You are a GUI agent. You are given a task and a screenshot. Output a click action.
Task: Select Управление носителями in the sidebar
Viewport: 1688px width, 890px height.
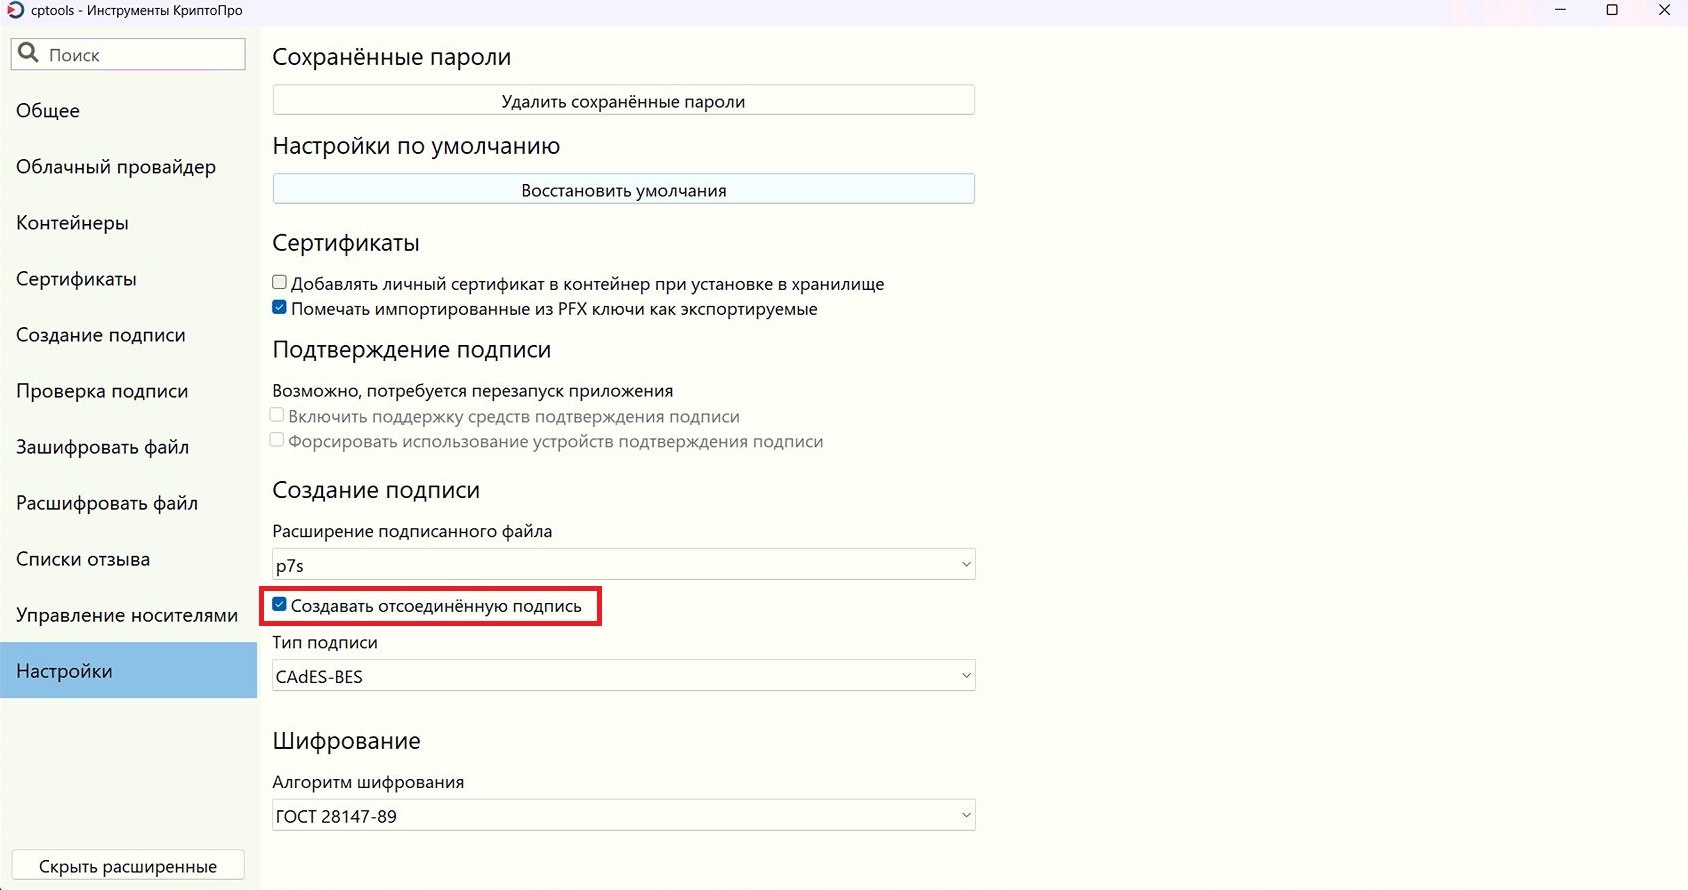click(x=127, y=615)
